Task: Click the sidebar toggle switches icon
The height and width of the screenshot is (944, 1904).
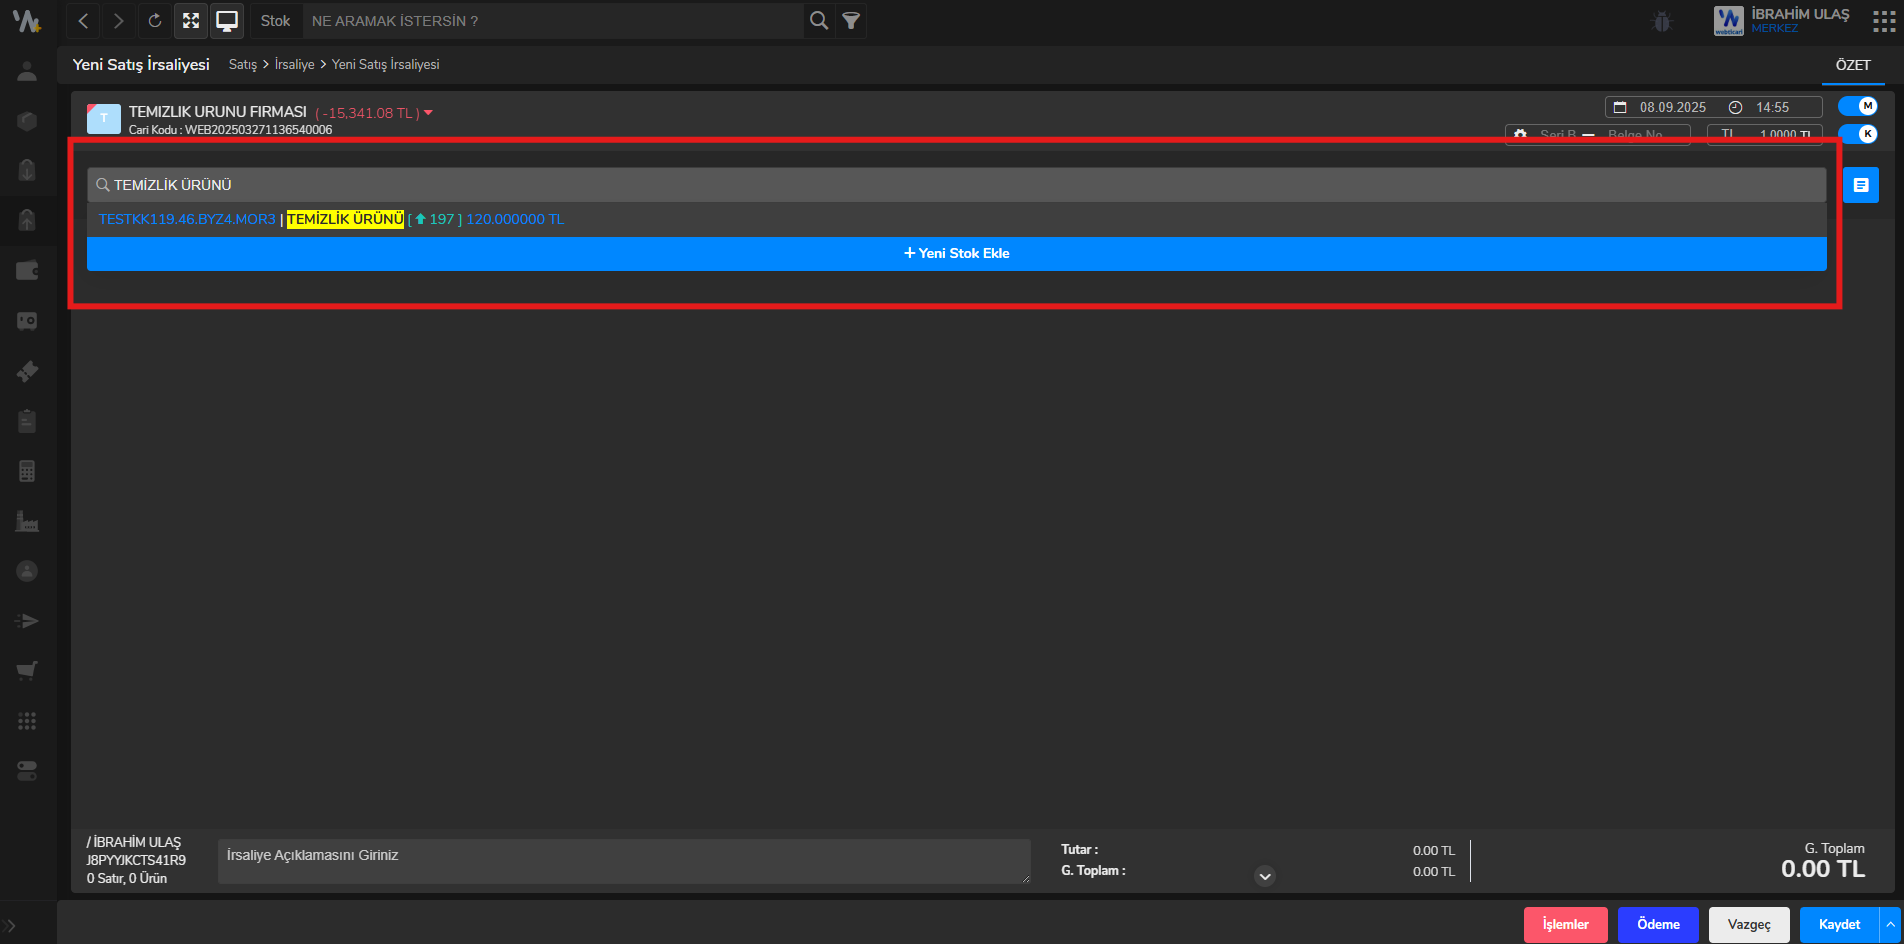Action: click(x=27, y=771)
